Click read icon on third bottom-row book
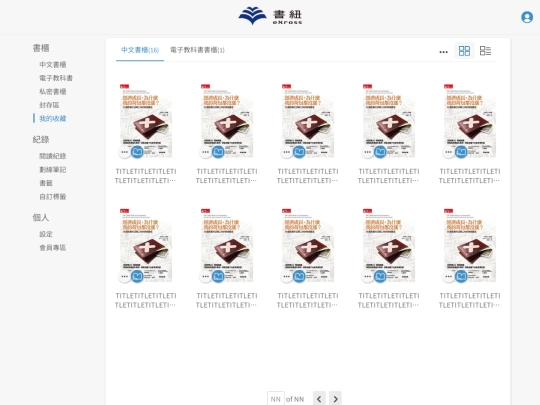This screenshot has height=405, width=540. click(x=299, y=276)
